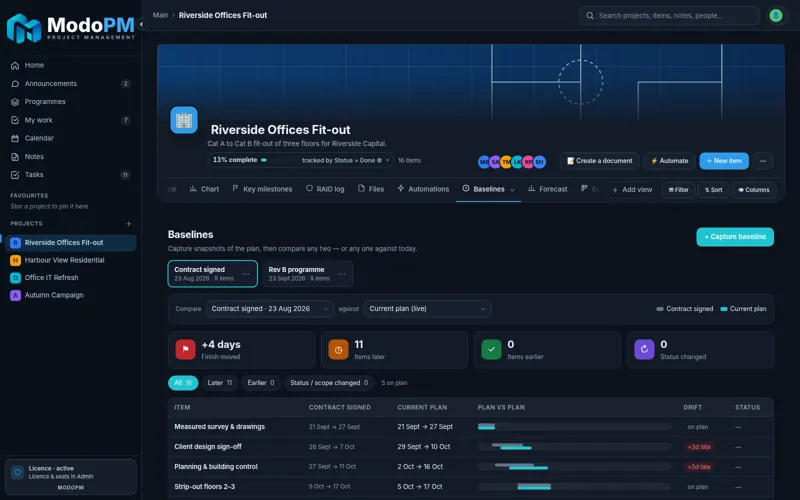Open the Sort control
Image resolution: width=800 pixels, height=500 pixels.
pos(713,190)
